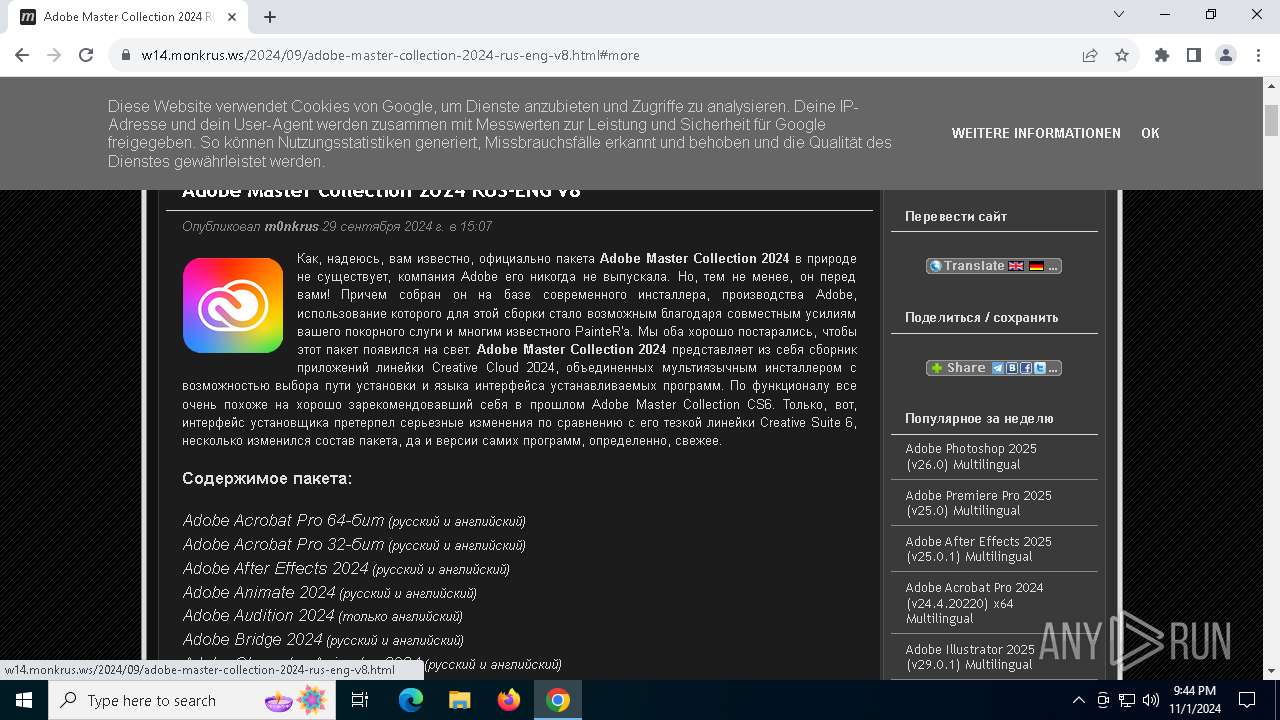Show hidden system tray icons

tap(1078, 700)
